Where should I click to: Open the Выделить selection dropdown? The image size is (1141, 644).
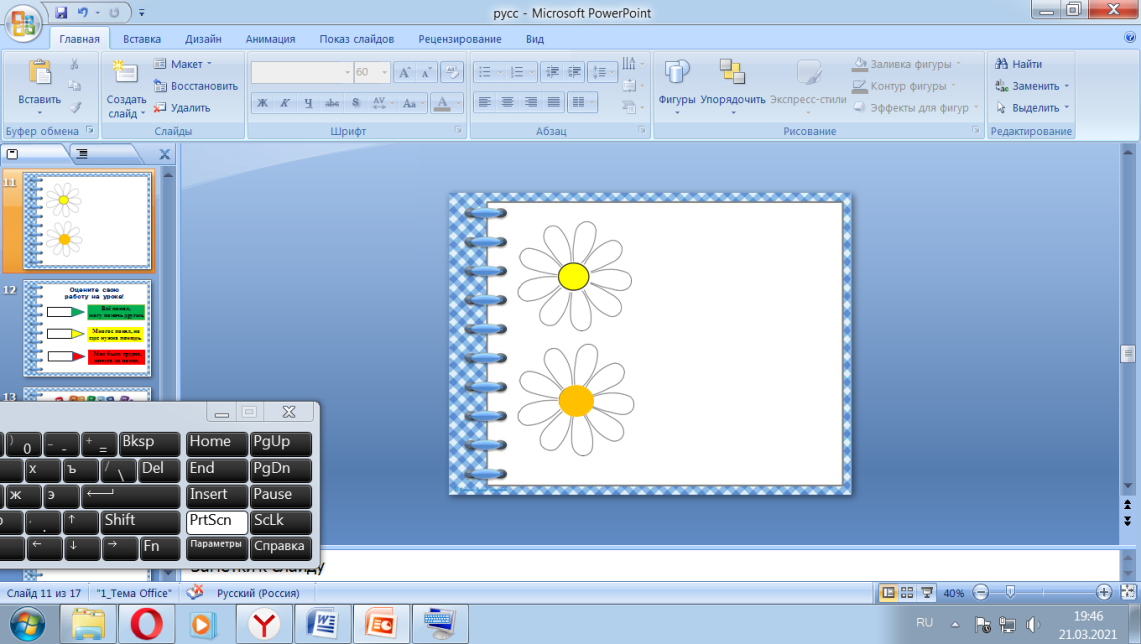1067,108
